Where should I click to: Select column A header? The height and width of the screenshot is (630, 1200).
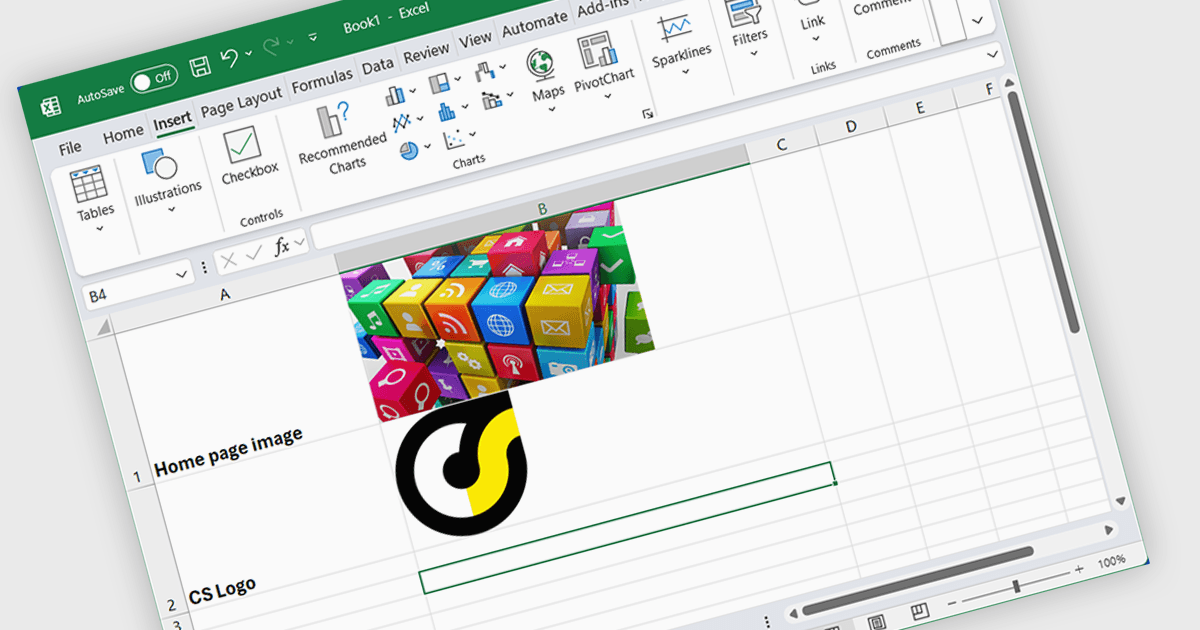coord(224,294)
